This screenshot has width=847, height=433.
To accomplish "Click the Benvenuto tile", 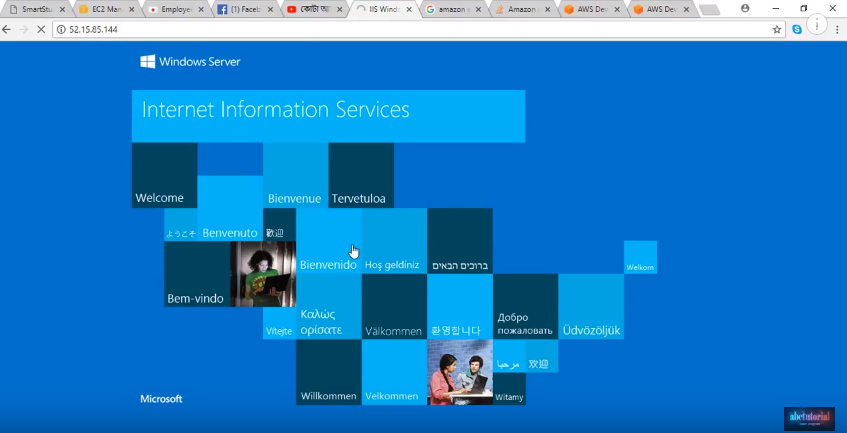I will pyautogui.click(x=230, y=208).
